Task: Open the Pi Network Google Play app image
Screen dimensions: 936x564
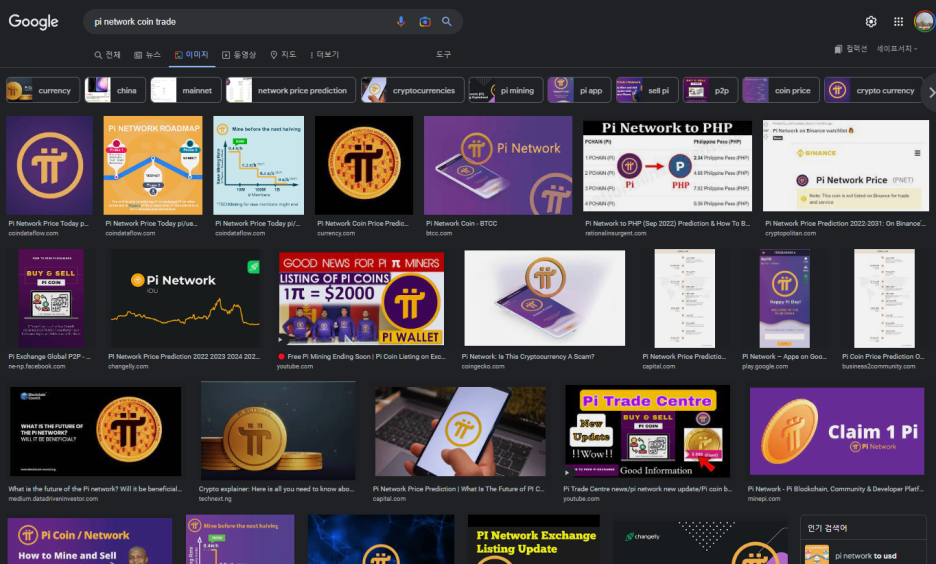Action: pyautogui.click(x=784, y=298)
